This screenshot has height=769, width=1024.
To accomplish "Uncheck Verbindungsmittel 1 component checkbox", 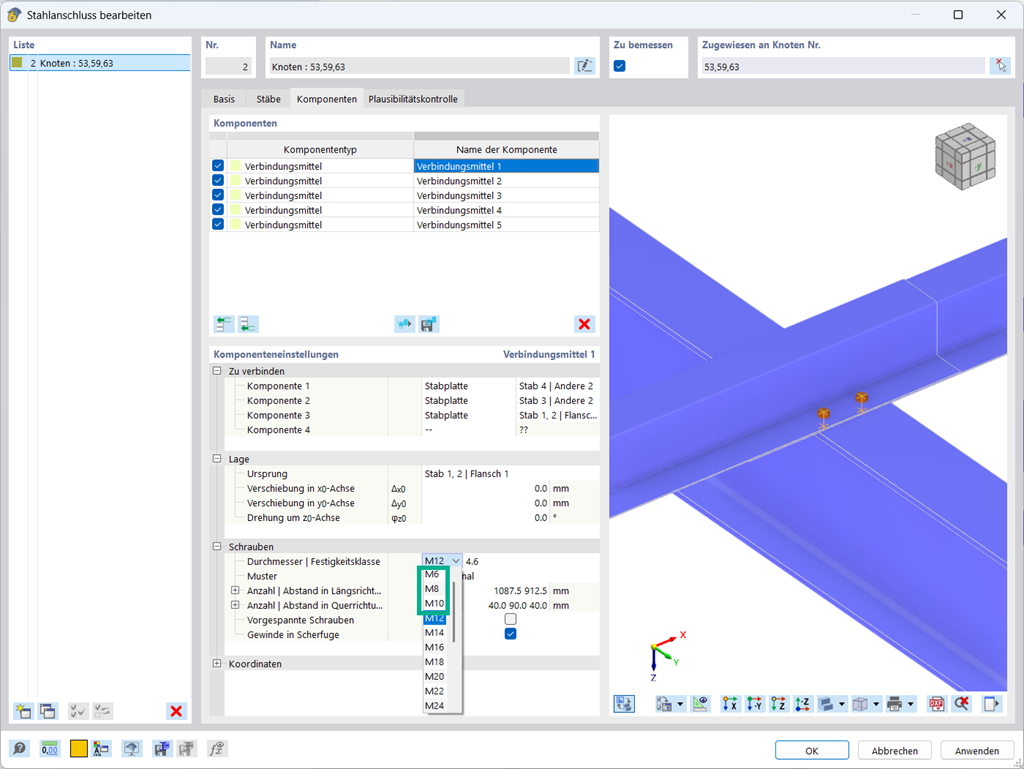I will coord(218,166).
